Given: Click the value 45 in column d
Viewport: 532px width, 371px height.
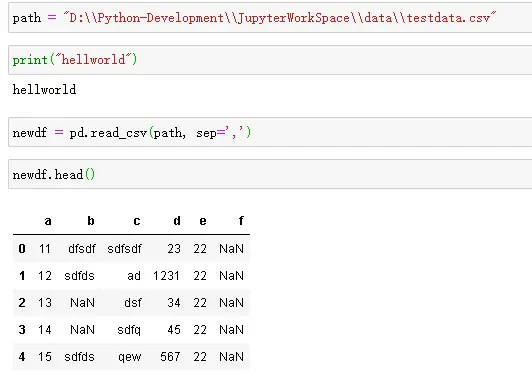Looking at the screenshot, I should point(174,330).
